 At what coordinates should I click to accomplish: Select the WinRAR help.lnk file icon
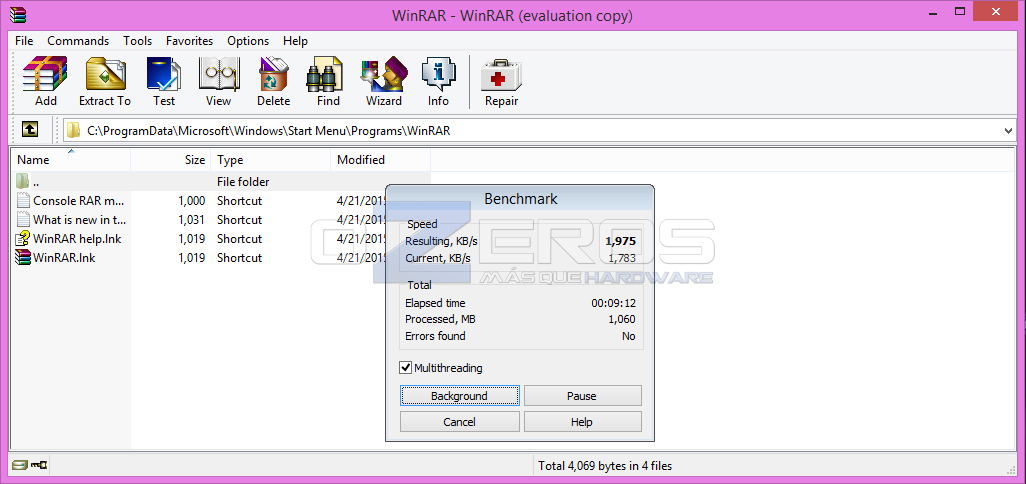24,239
